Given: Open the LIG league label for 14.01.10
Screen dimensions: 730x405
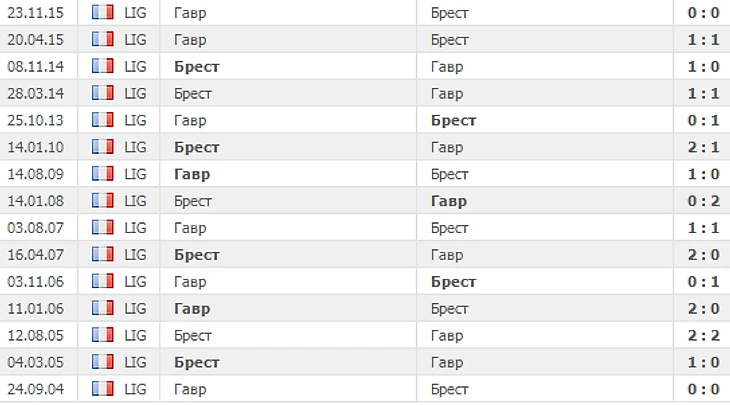Looking at the screenshot, I should 135,147.
